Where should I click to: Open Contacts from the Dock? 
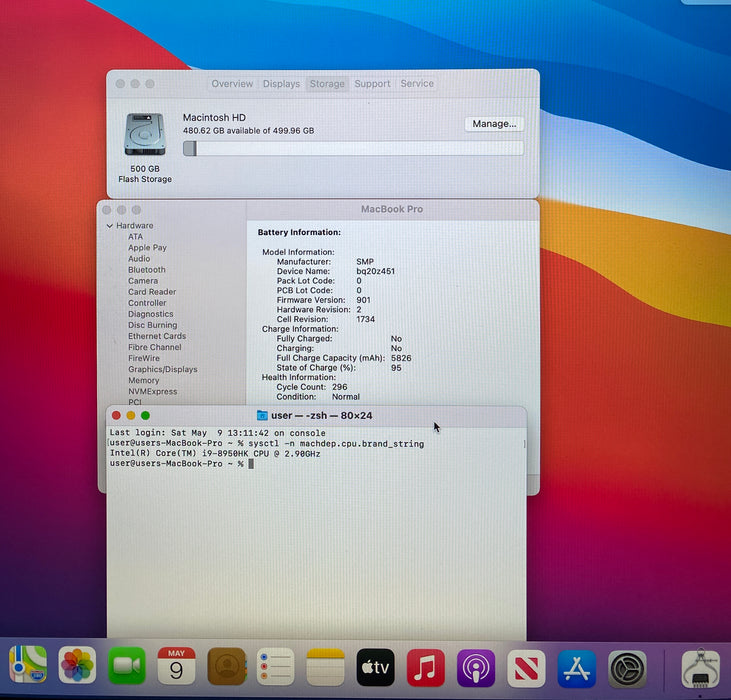pos(227,666)
